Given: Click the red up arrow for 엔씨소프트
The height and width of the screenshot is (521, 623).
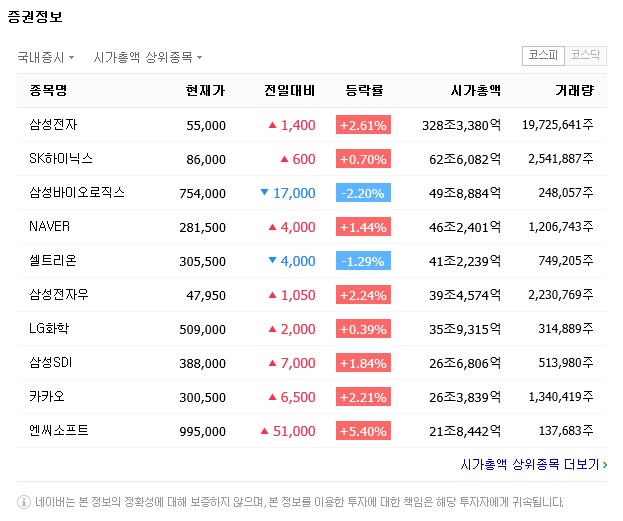Looking at the screenshot, I should click(264, 431).
